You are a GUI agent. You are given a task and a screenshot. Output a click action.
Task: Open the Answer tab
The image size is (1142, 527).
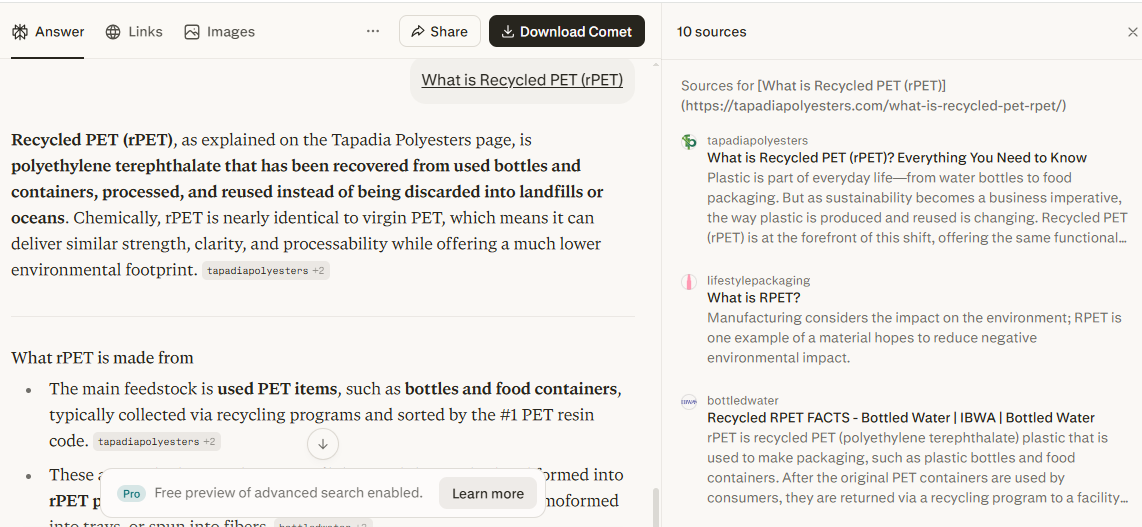click(x=48, y=31)
